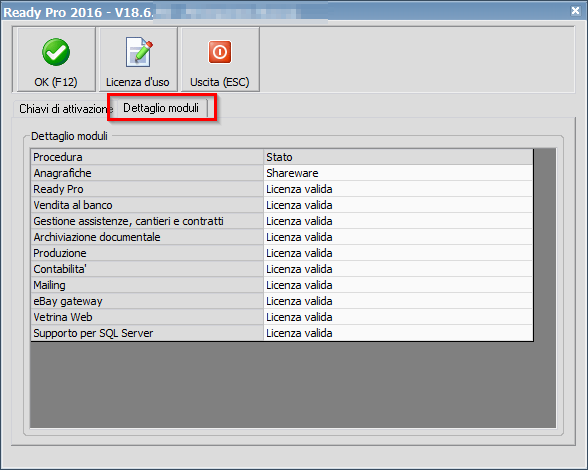Click the Shareware status cell
Viewport: 588px width, 470px height.
point(398,173)
